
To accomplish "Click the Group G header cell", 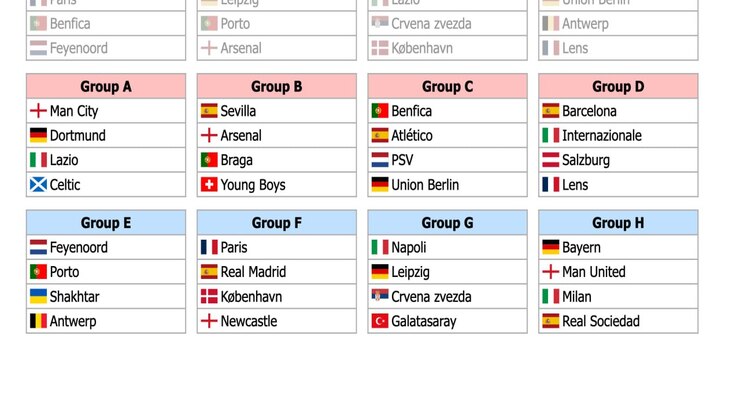I will tap(447, 223).
